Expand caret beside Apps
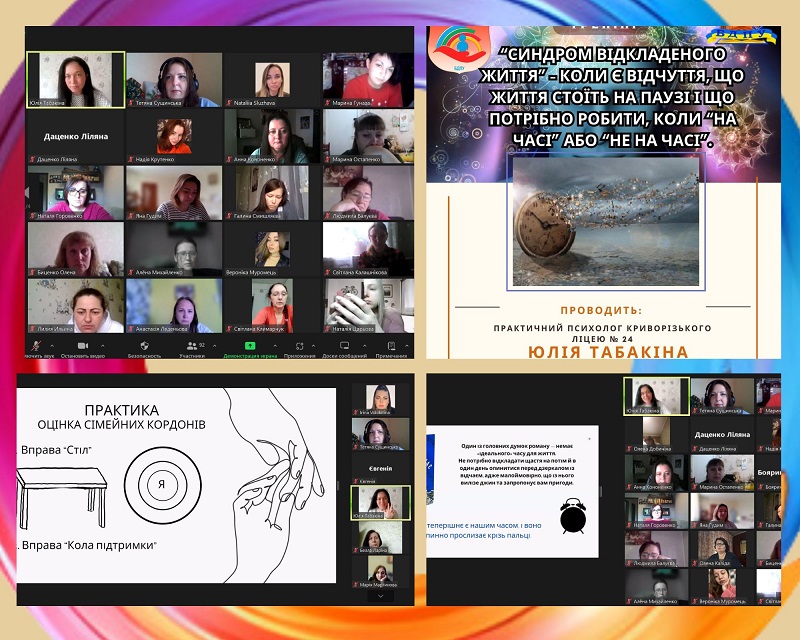The width and height of the screenshot is (800, 640). (313, 346)
